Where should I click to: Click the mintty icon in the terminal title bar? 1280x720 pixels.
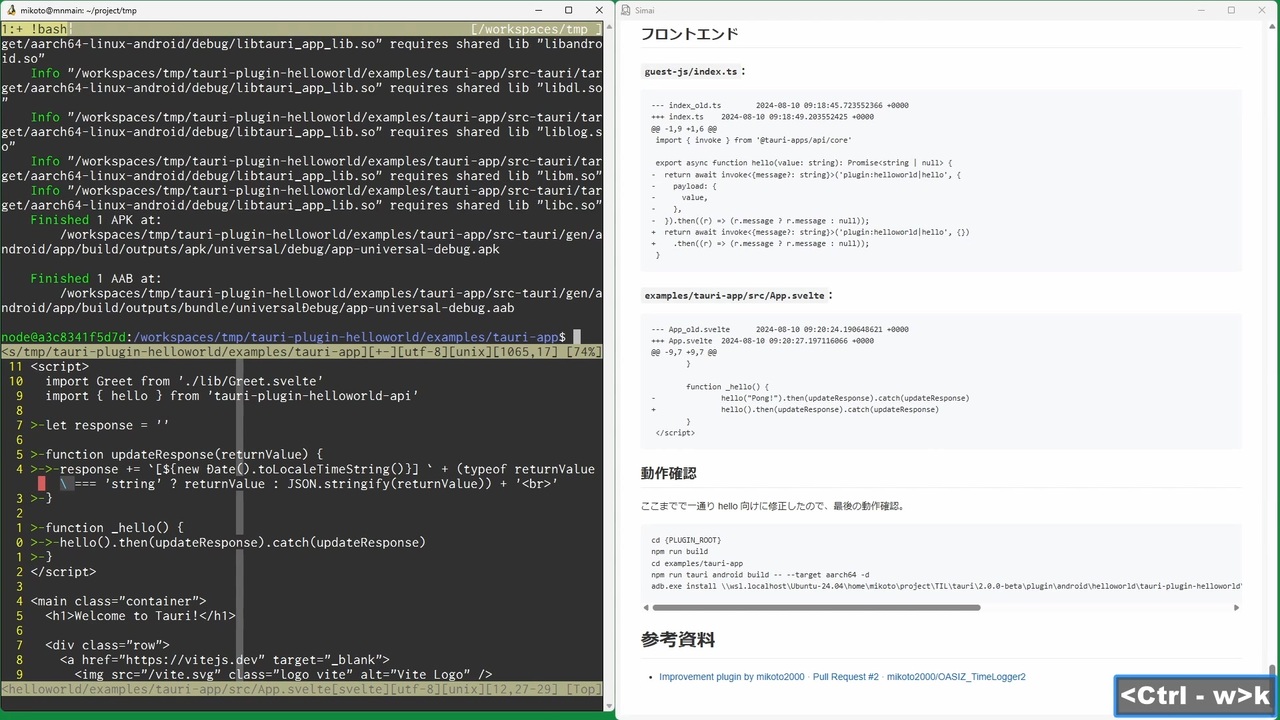pos(9,10)
